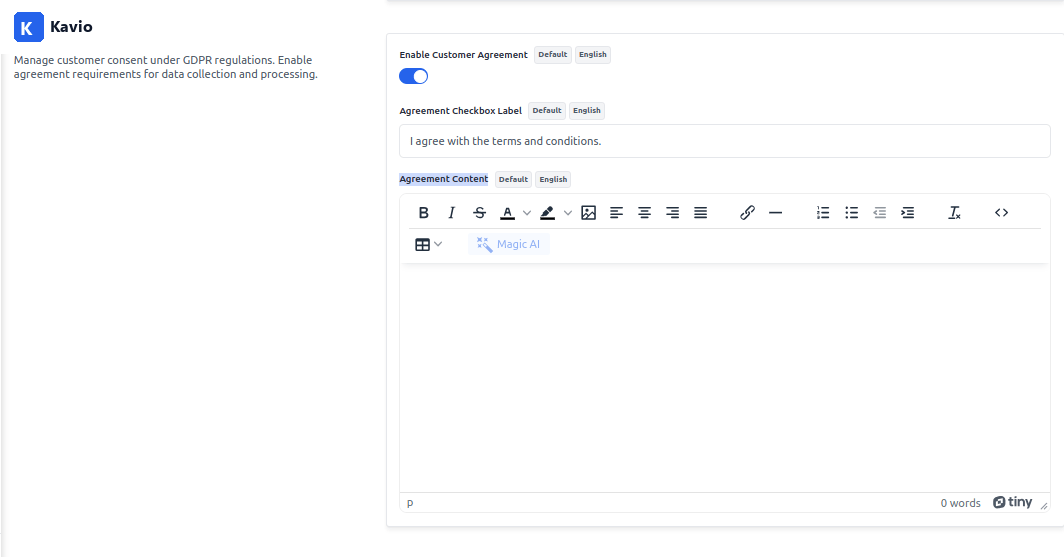Open source code view
This screenshot has width=1064, height=557.
click(1002, 213)
